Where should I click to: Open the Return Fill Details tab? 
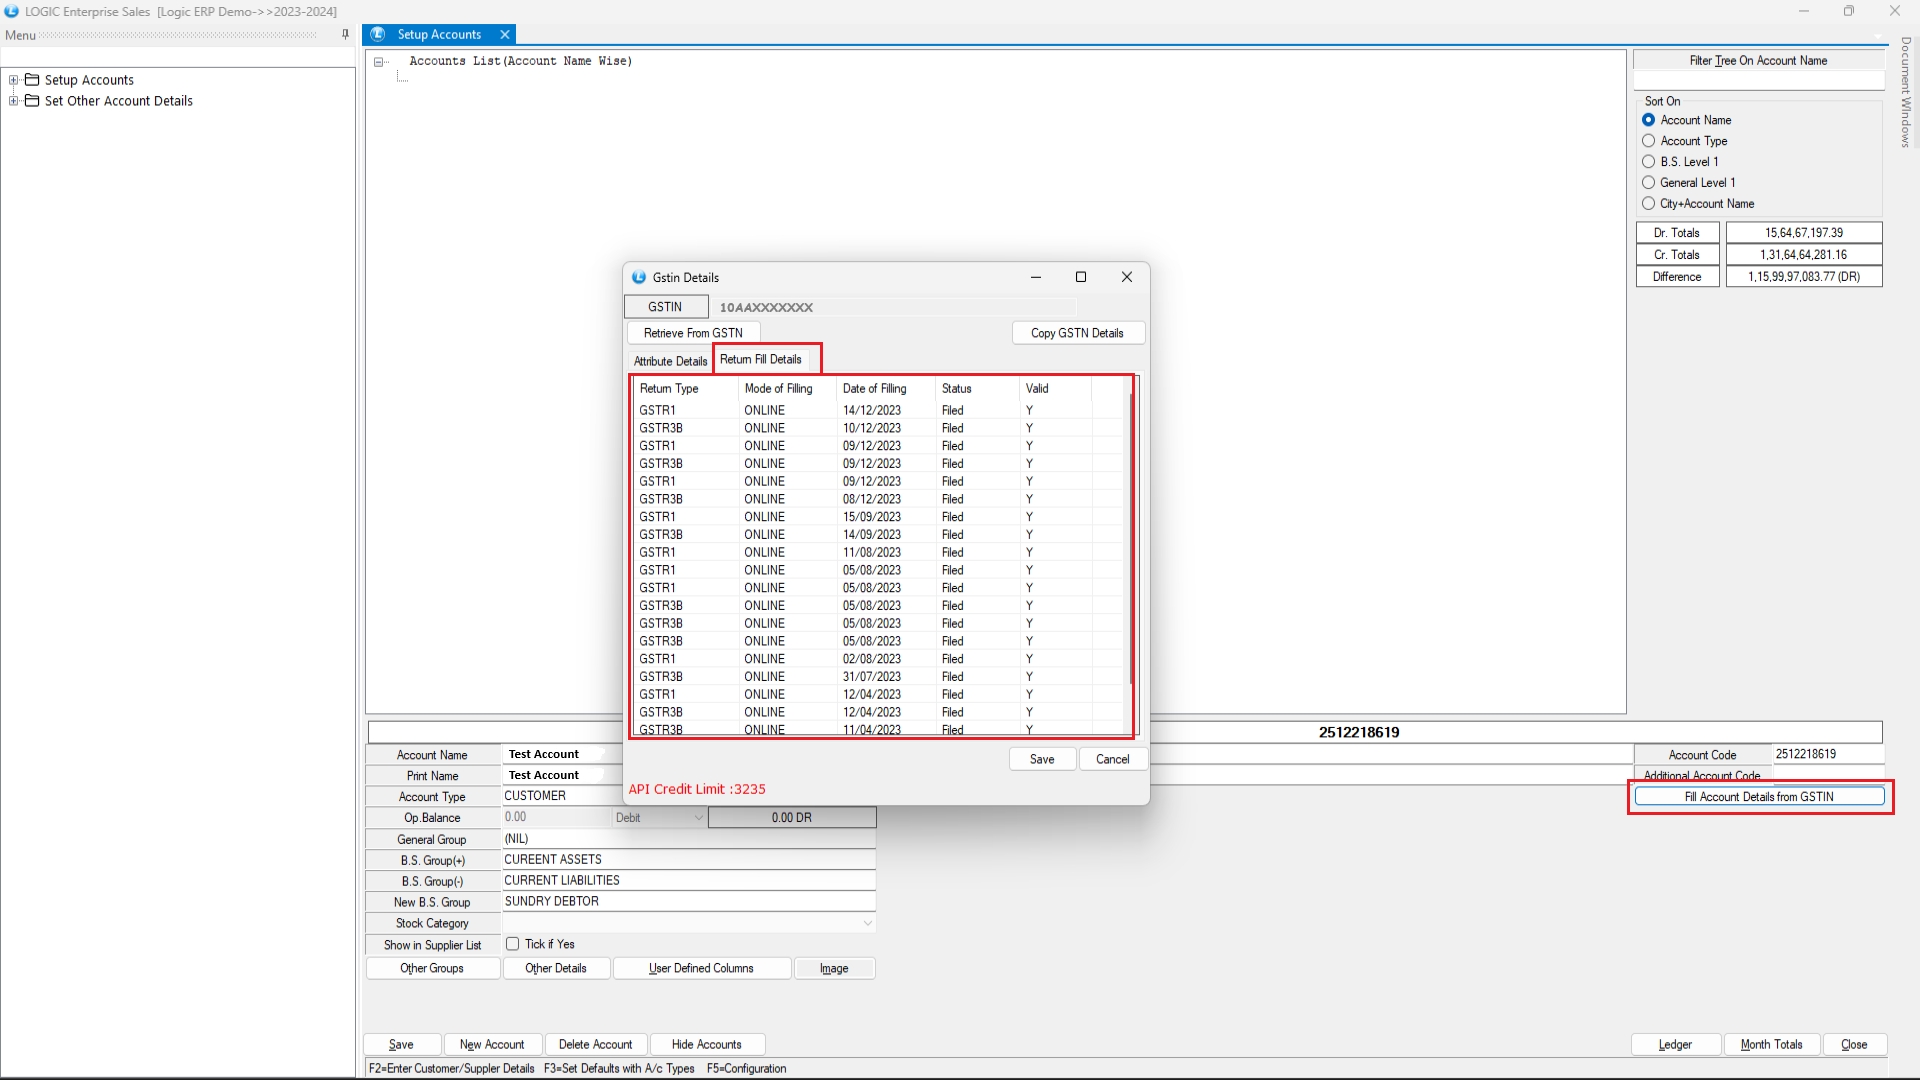point(761,360)
